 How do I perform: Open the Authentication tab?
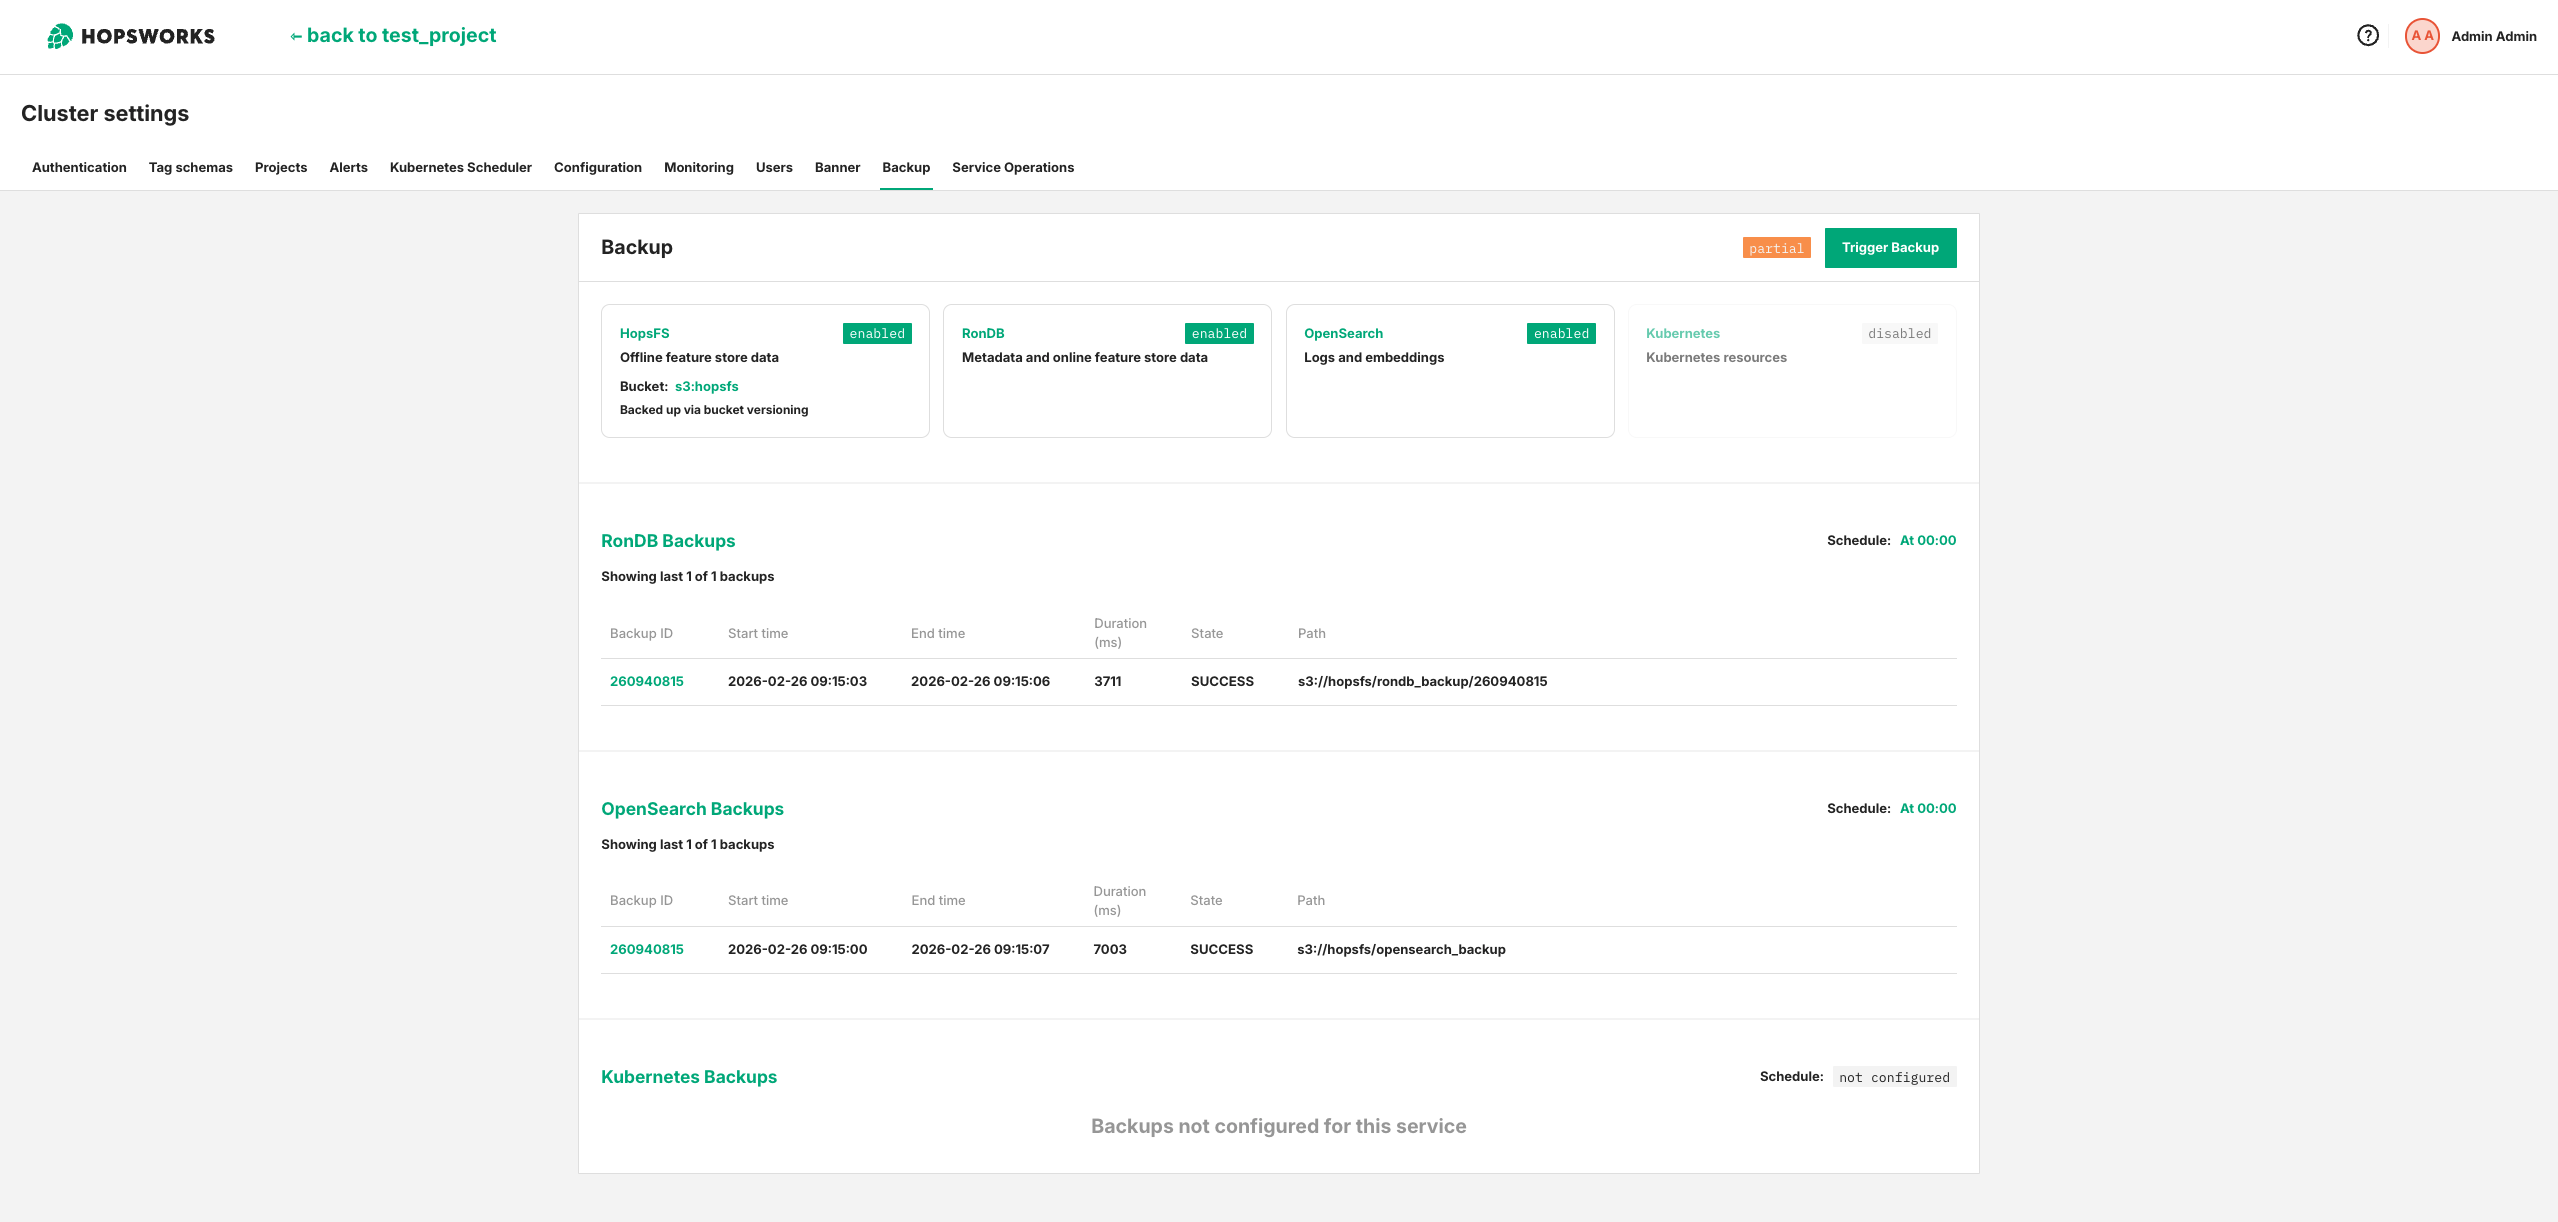(79, 167)
